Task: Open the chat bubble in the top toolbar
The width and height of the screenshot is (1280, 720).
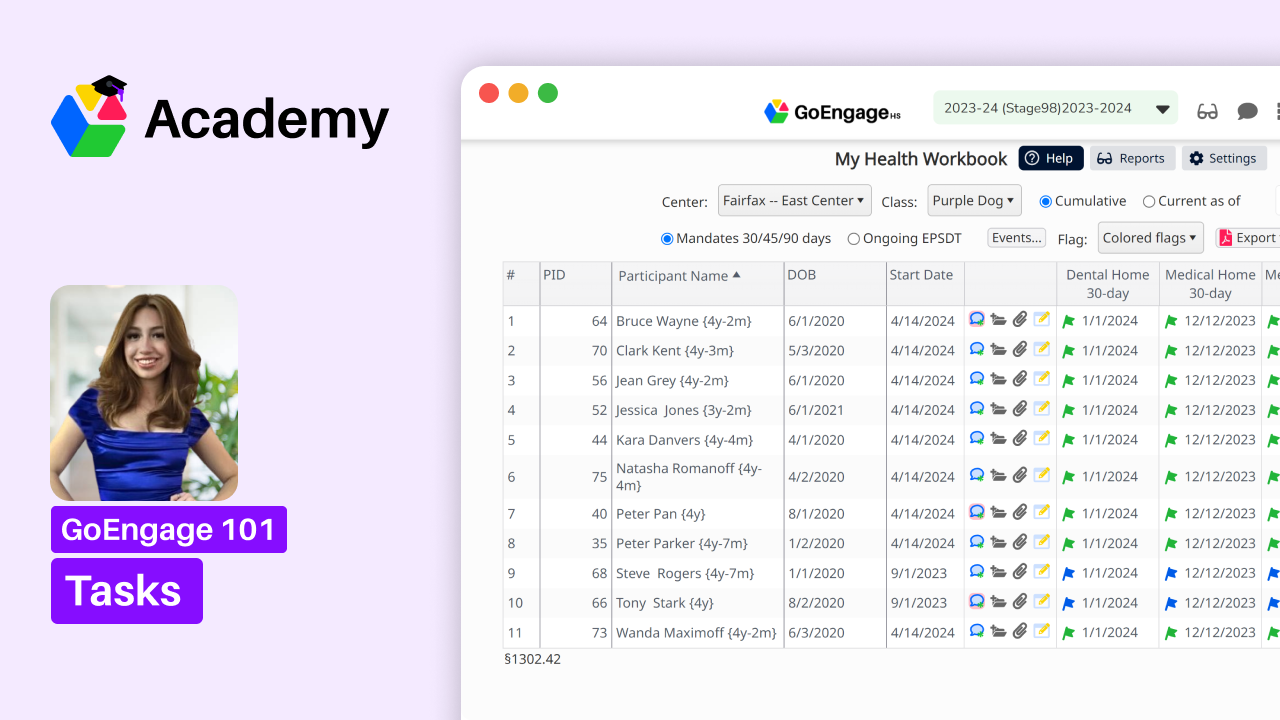Action: 1247,111
